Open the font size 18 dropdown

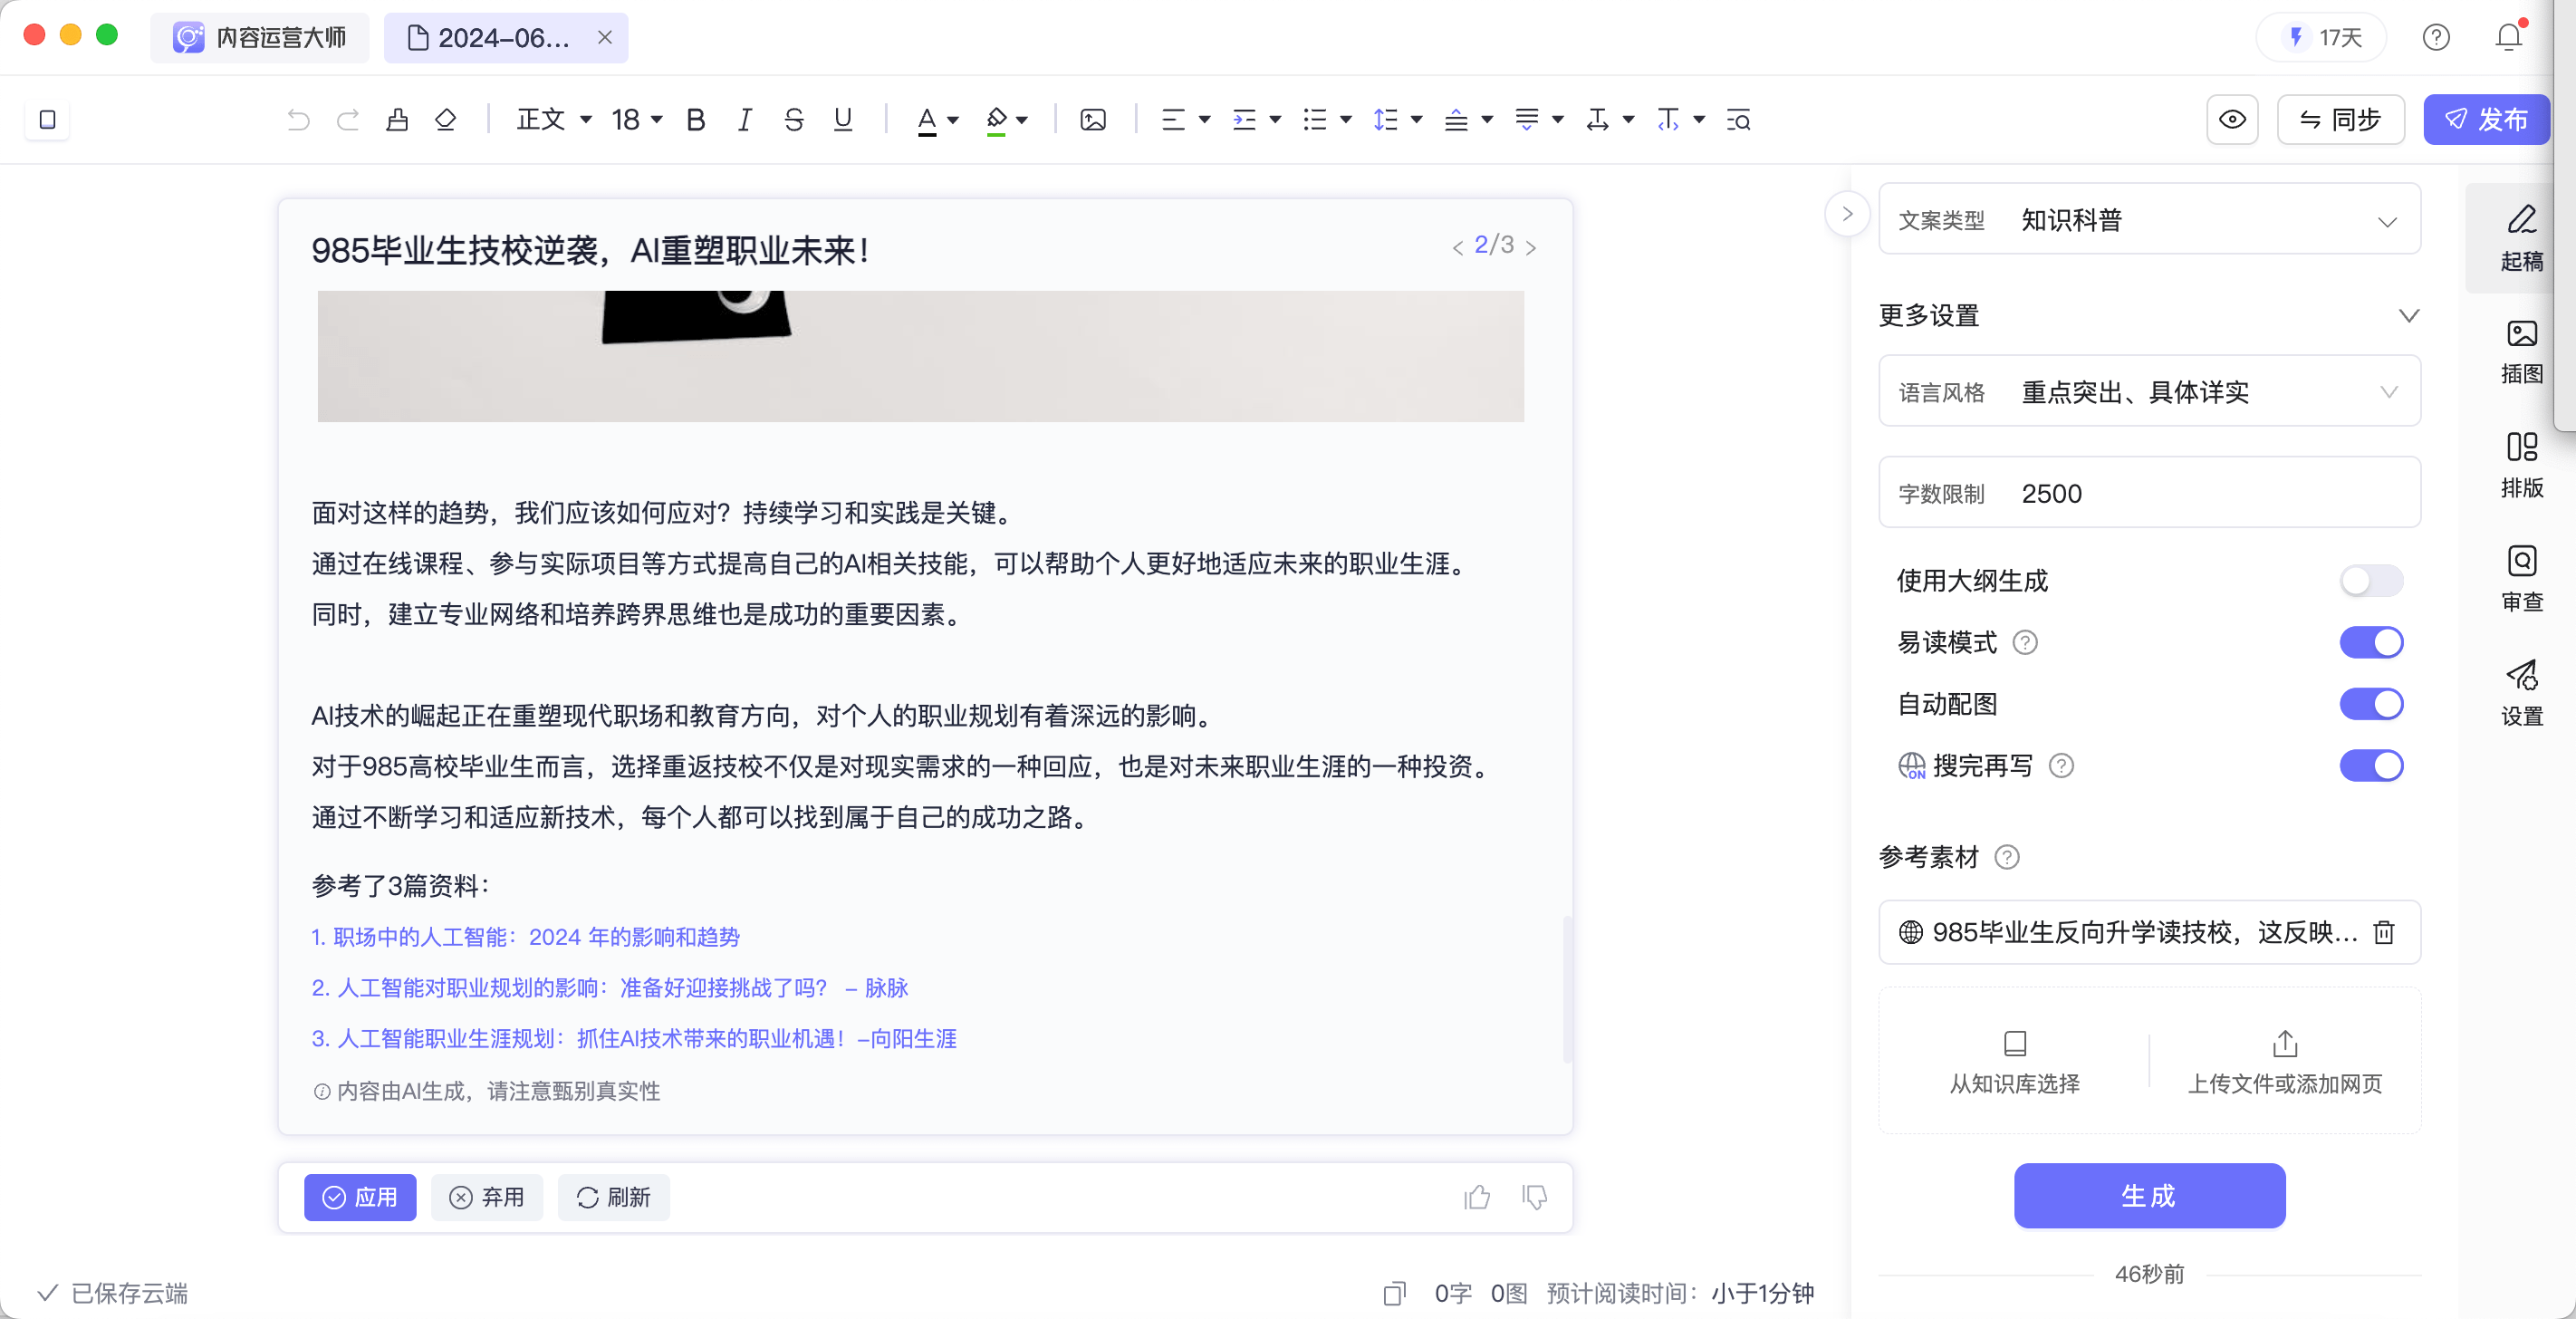click(637, 120)
